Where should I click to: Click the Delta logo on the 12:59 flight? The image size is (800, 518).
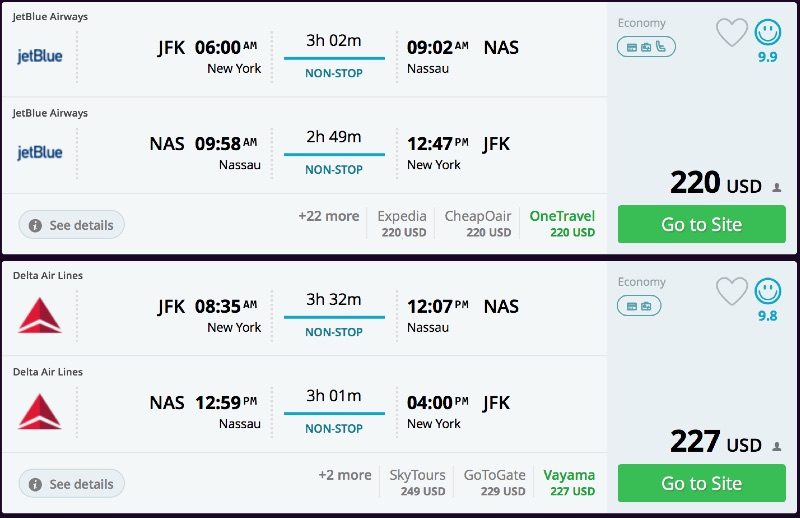pos(40,412)
